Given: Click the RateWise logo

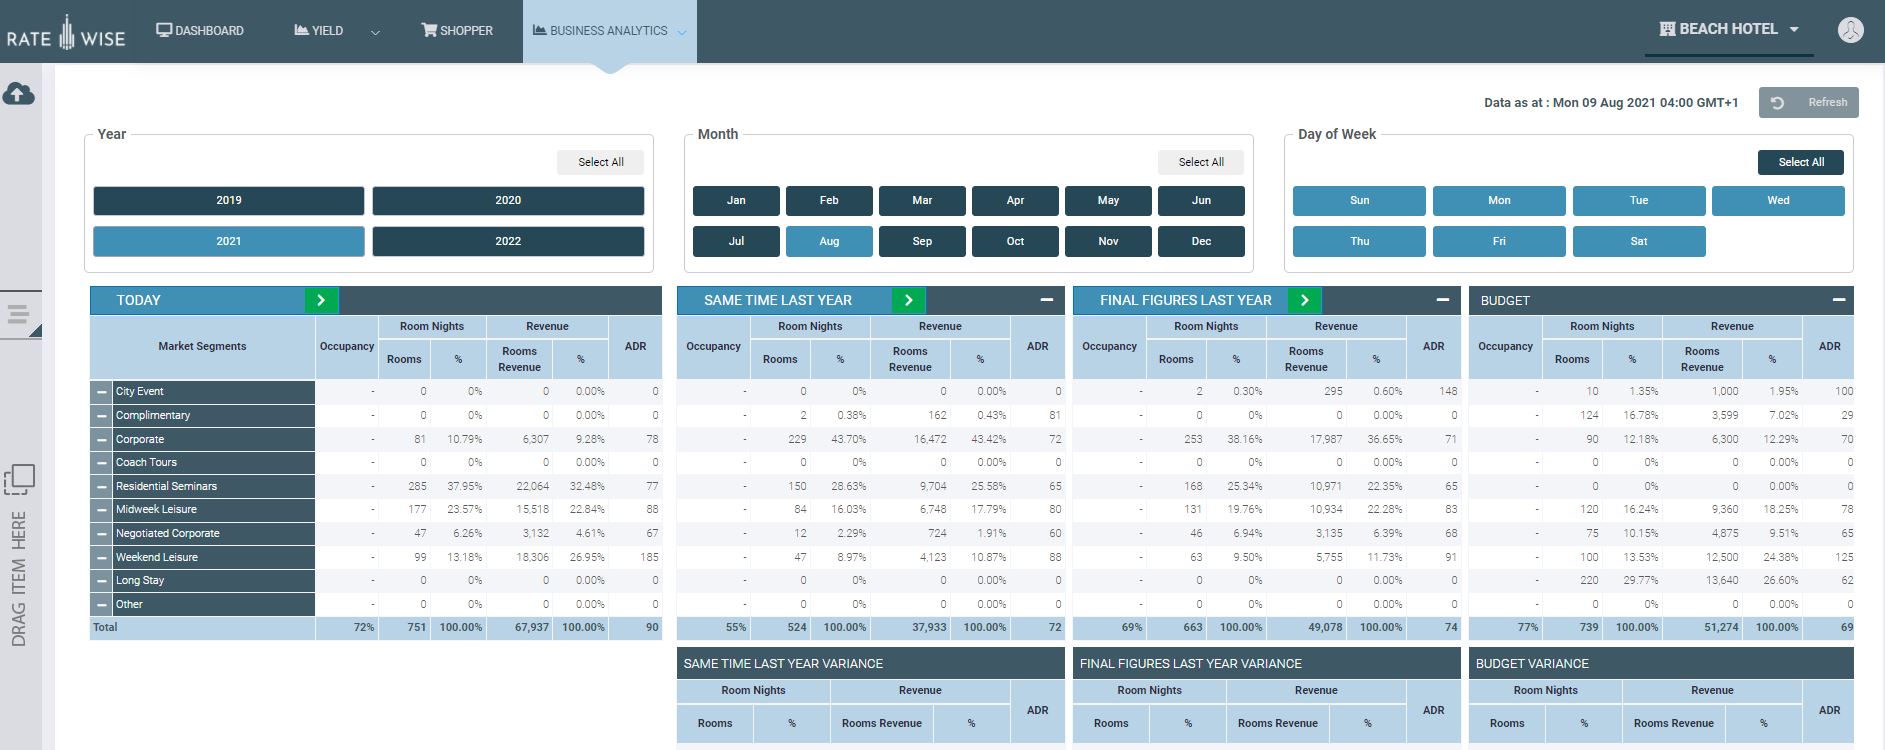Looking at the screenshot, I should pos(66,33).
